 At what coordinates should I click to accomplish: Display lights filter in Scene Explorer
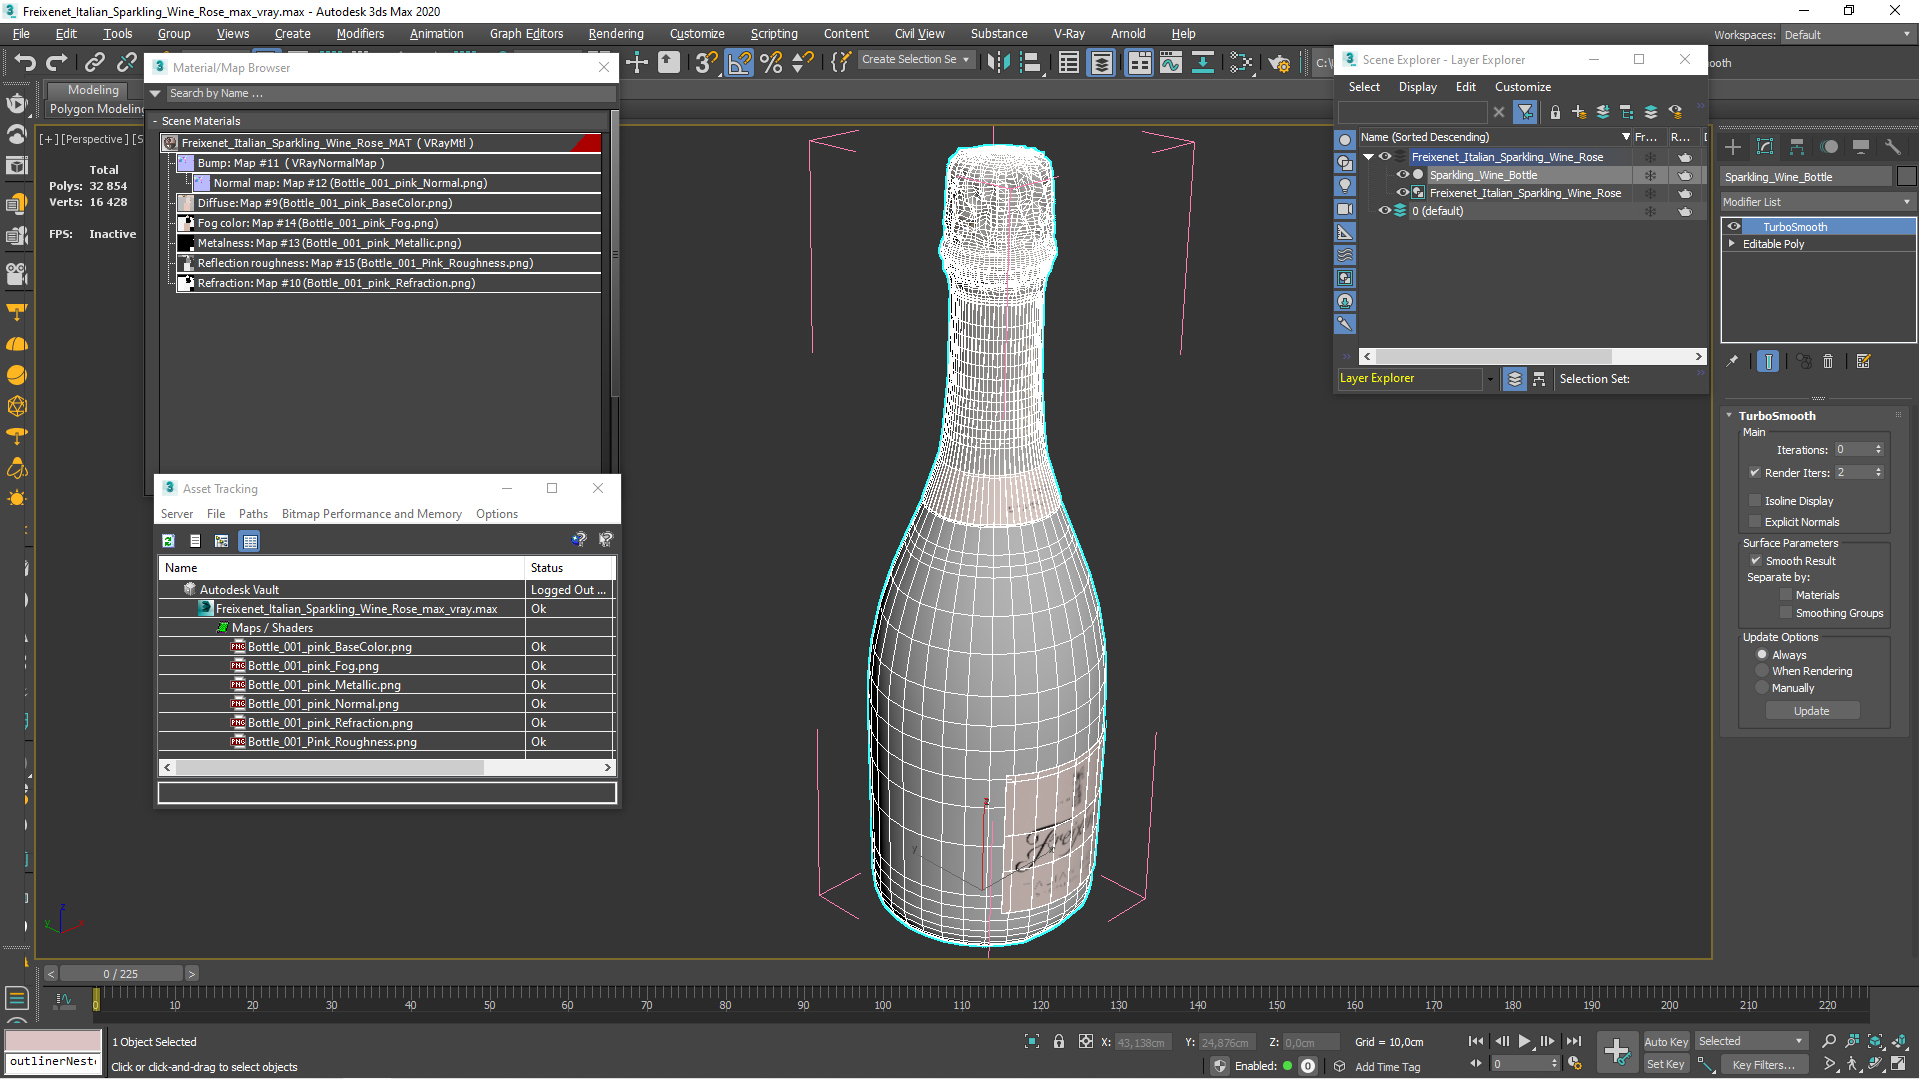[x=1345, y=186]
